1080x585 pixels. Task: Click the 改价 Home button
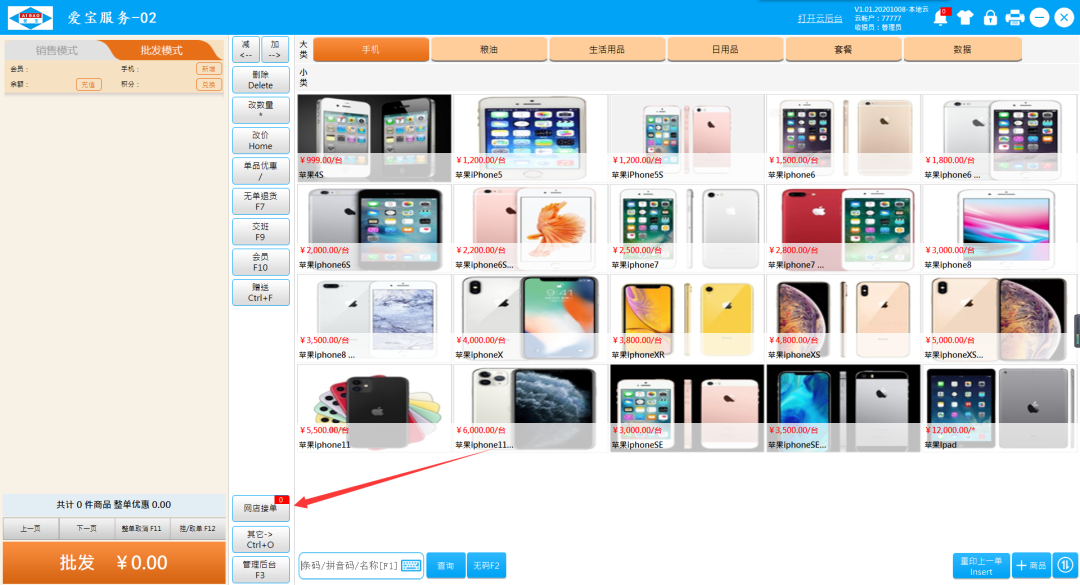coord(260,141)
